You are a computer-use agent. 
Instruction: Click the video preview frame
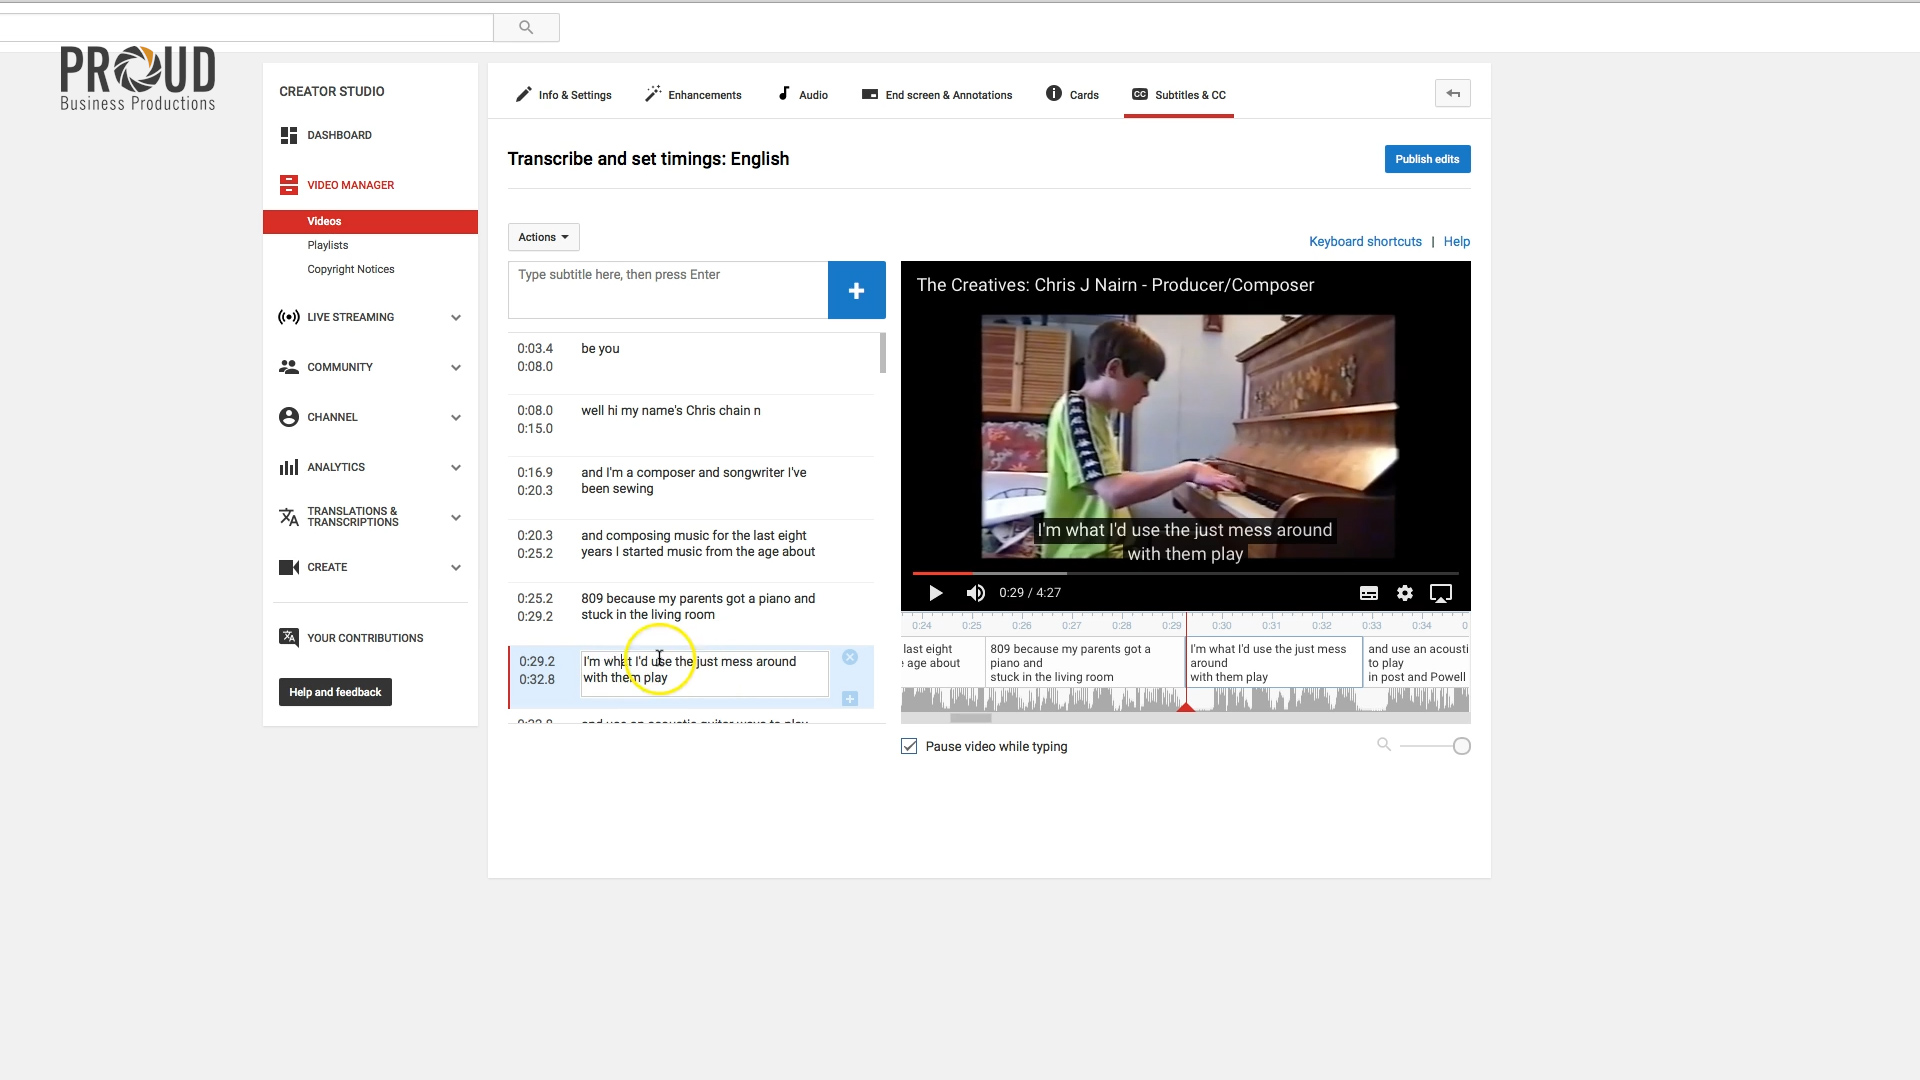click(x=1188, y=437)
